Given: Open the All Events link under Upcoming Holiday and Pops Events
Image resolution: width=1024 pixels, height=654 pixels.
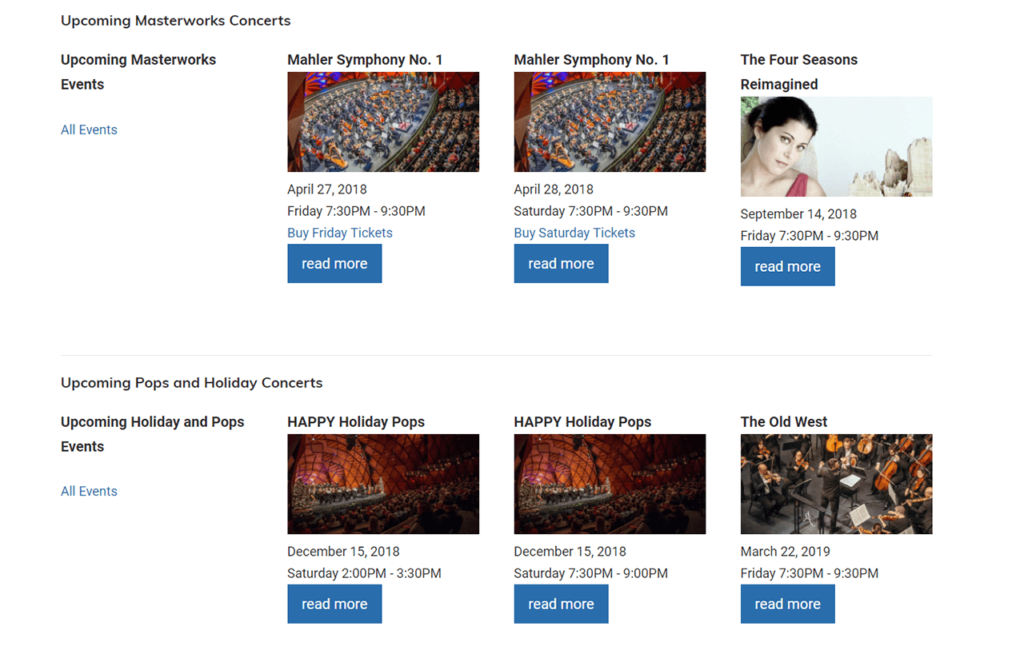Looking at the screenshot, I should [88, 491].
